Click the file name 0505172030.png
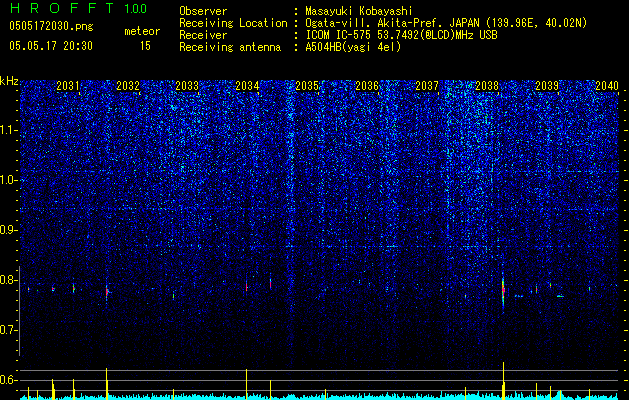Viewport: 629px width, 400px height. pyautogui.click(x=51, y=26)
